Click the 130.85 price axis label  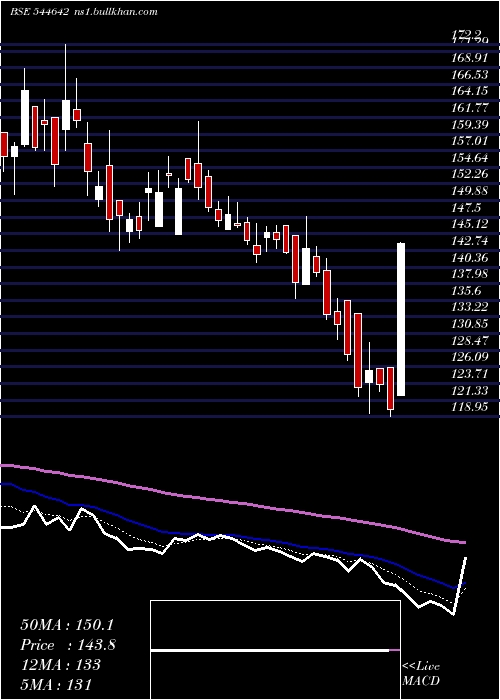pyautogui.click(x=469, y=324)
